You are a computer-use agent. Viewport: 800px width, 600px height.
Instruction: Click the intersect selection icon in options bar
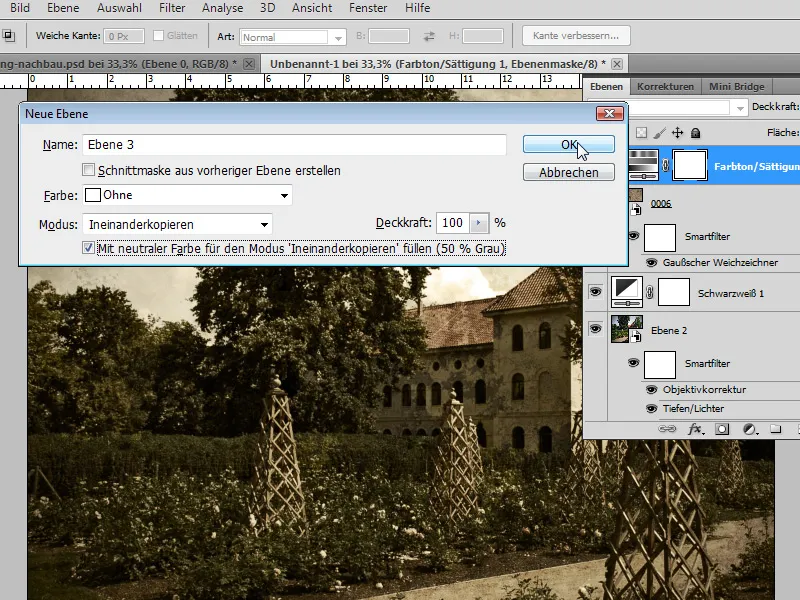click(x=9, y=36)
